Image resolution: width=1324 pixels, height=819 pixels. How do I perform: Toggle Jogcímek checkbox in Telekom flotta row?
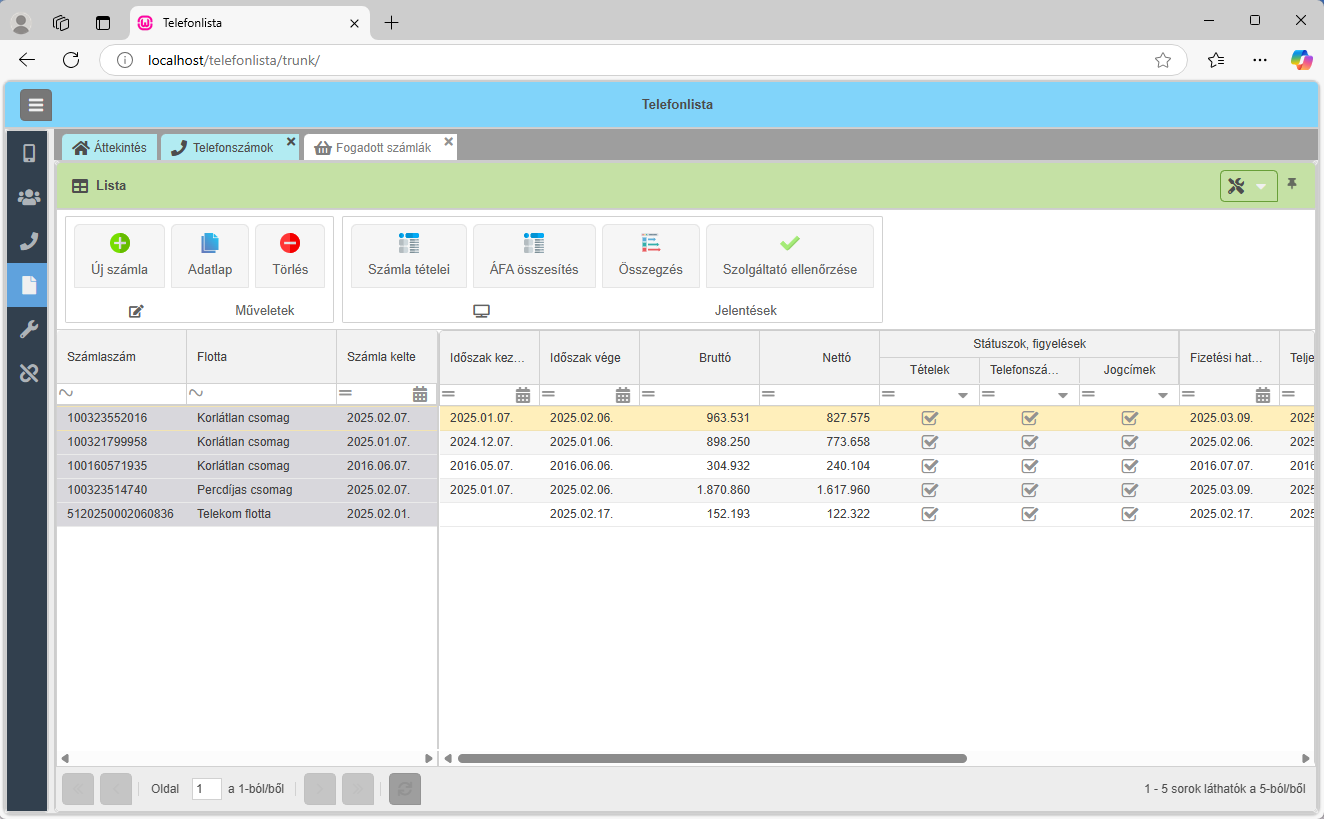point(1129,514)
